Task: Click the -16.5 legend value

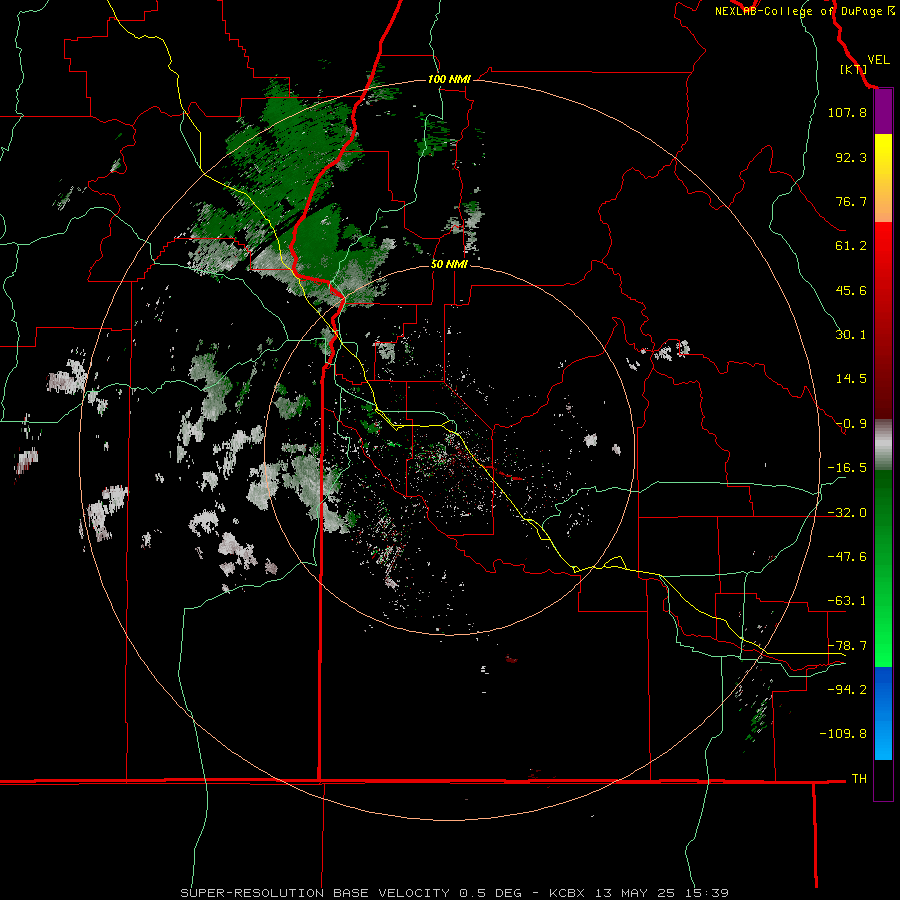Action: click(847, 468)
